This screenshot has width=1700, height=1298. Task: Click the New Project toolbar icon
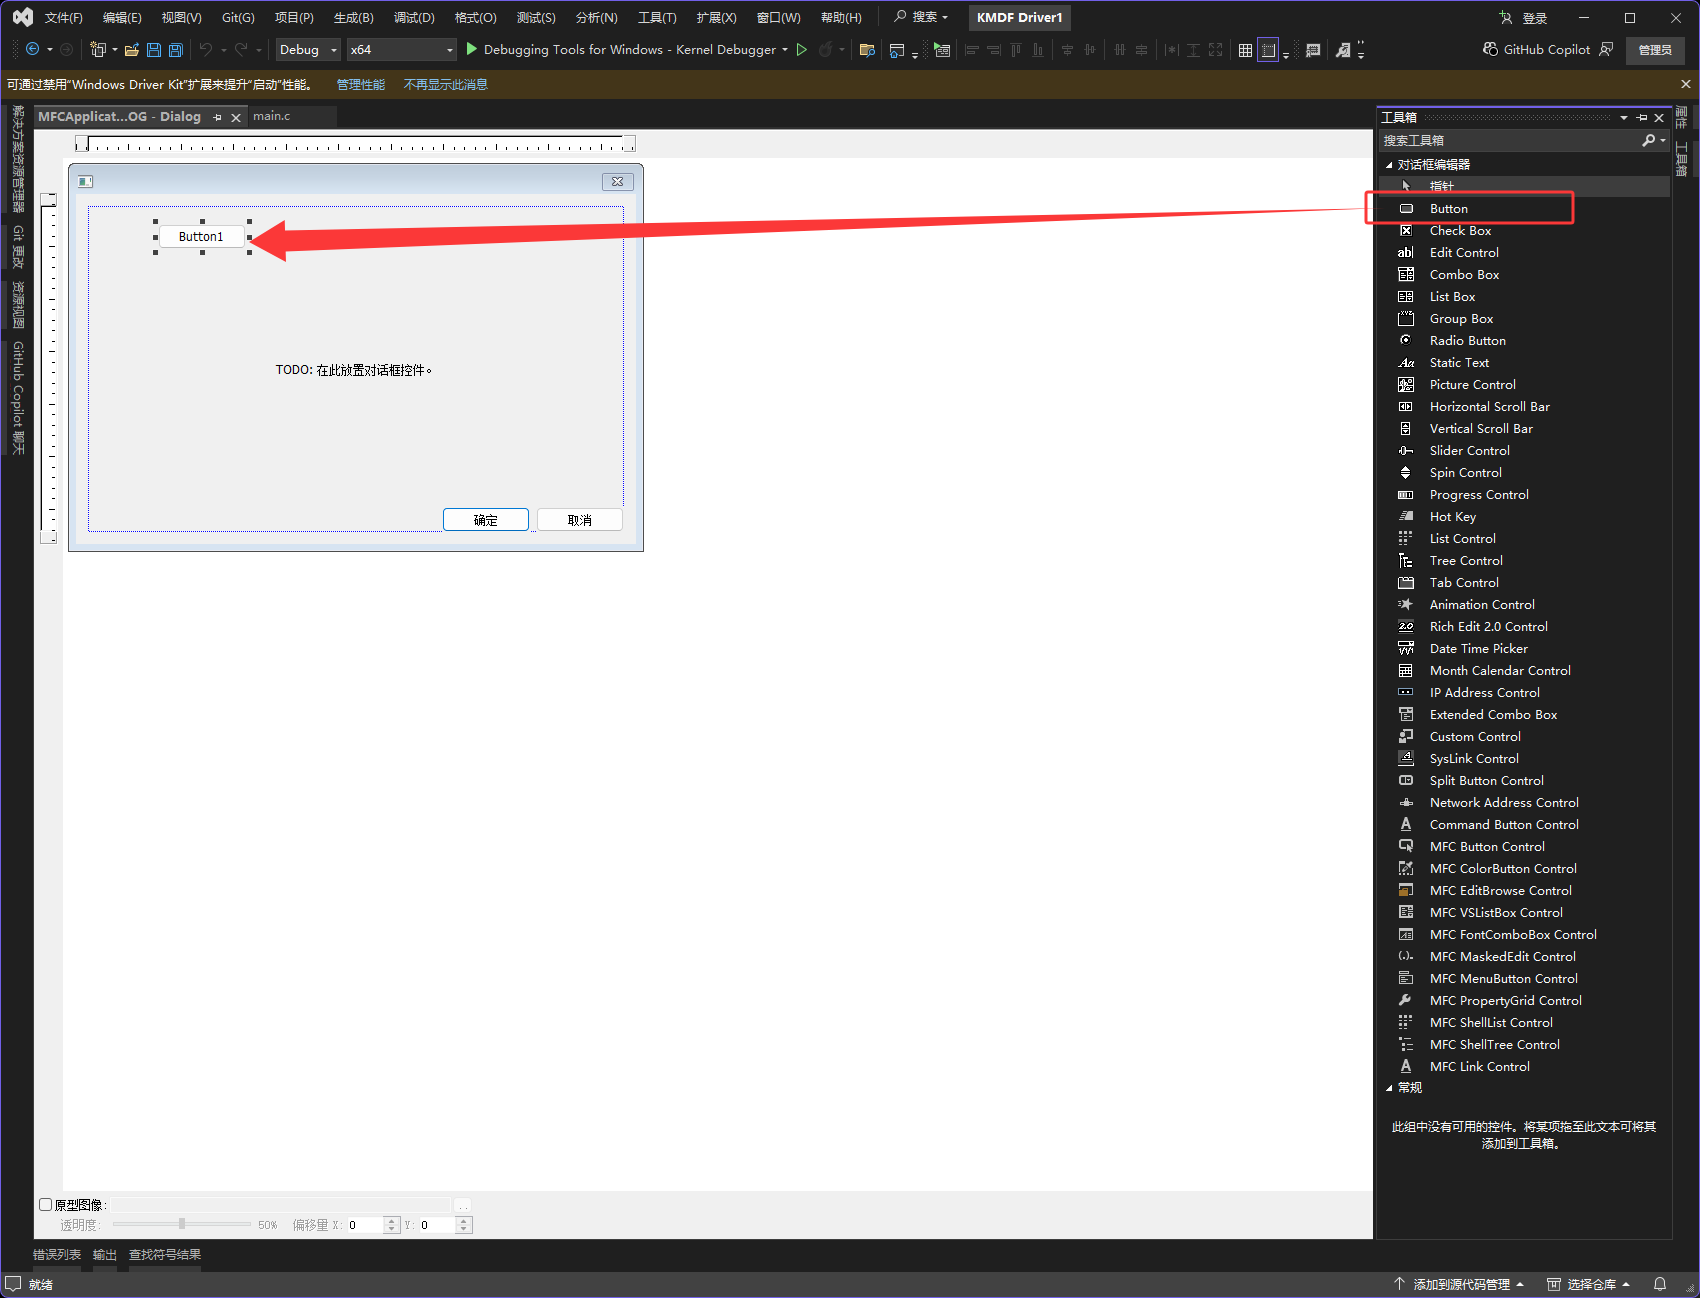[x=97, y=49]
